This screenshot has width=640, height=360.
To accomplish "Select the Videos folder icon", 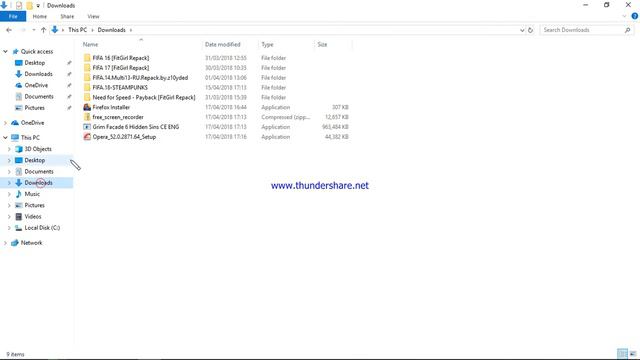I will pos(18,216).
